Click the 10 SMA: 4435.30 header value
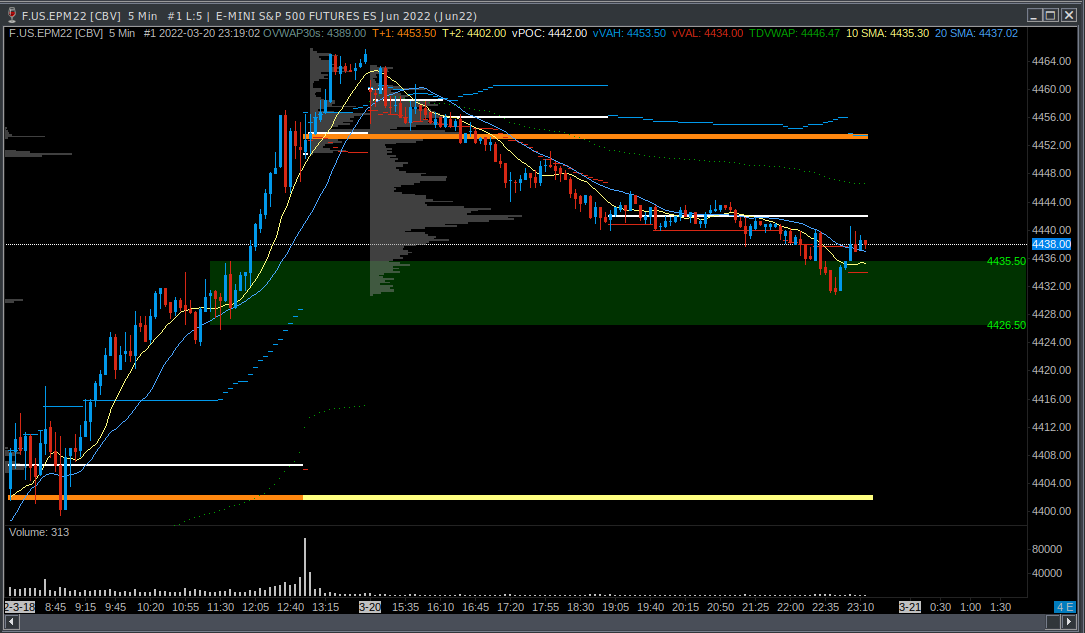This screenshot has height=633, width=1085. coord(888,33)
